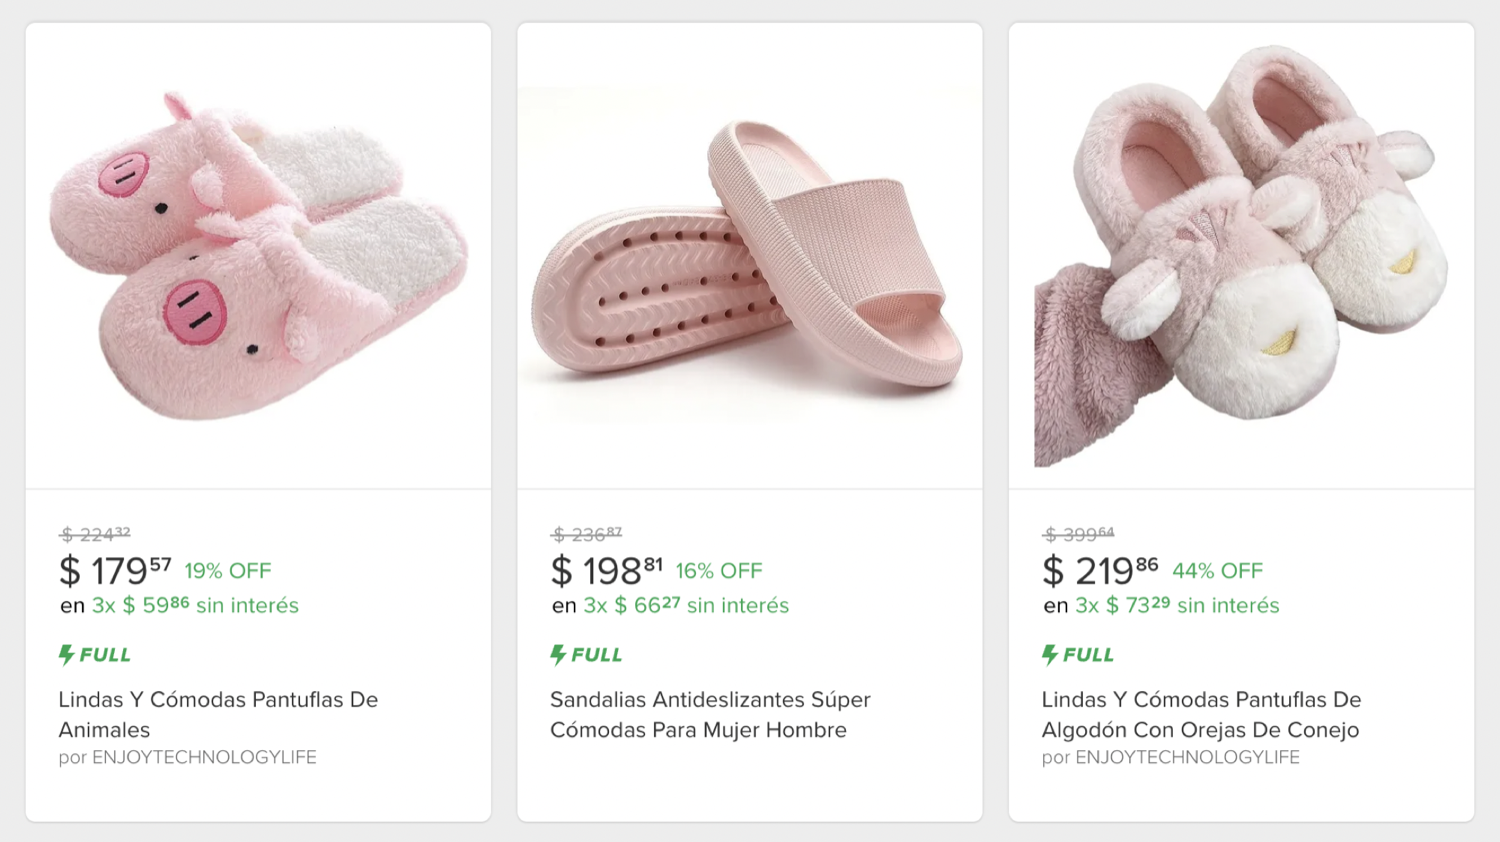Click the $198.81 price
This screenshot has height=842, width=1500.
tap(607, 571)
